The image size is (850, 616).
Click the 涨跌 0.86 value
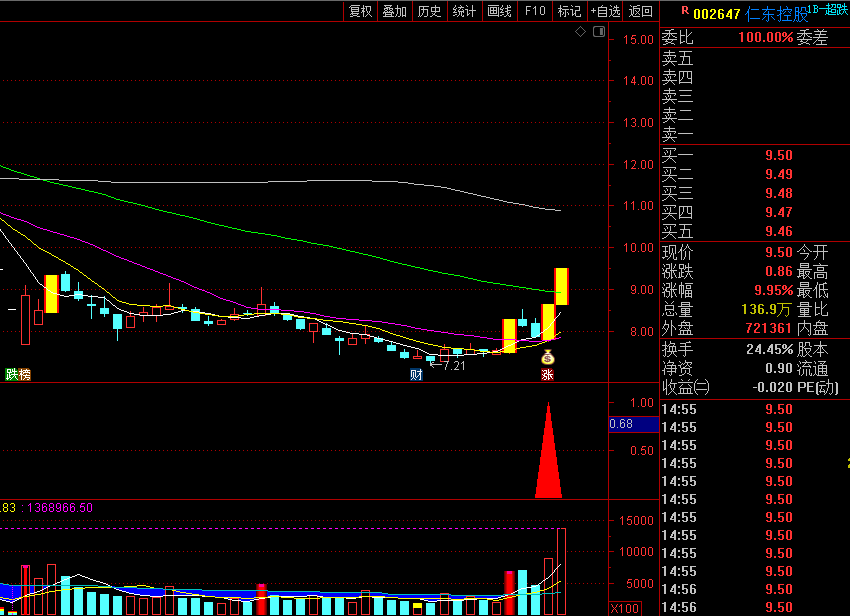(x=778, y=271)
